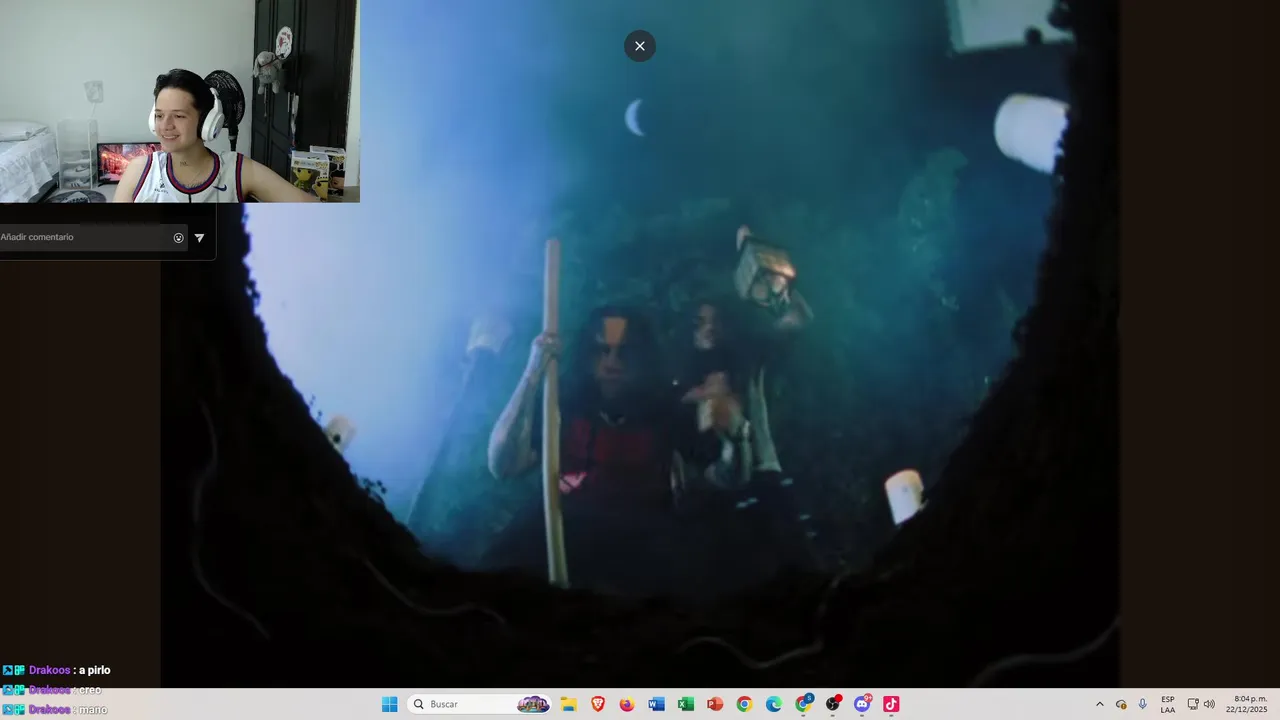Viewport: 1280px width, 720px height.
Task: Open PowerPoint from the taskbar
Action: click(x=715, y=704)
